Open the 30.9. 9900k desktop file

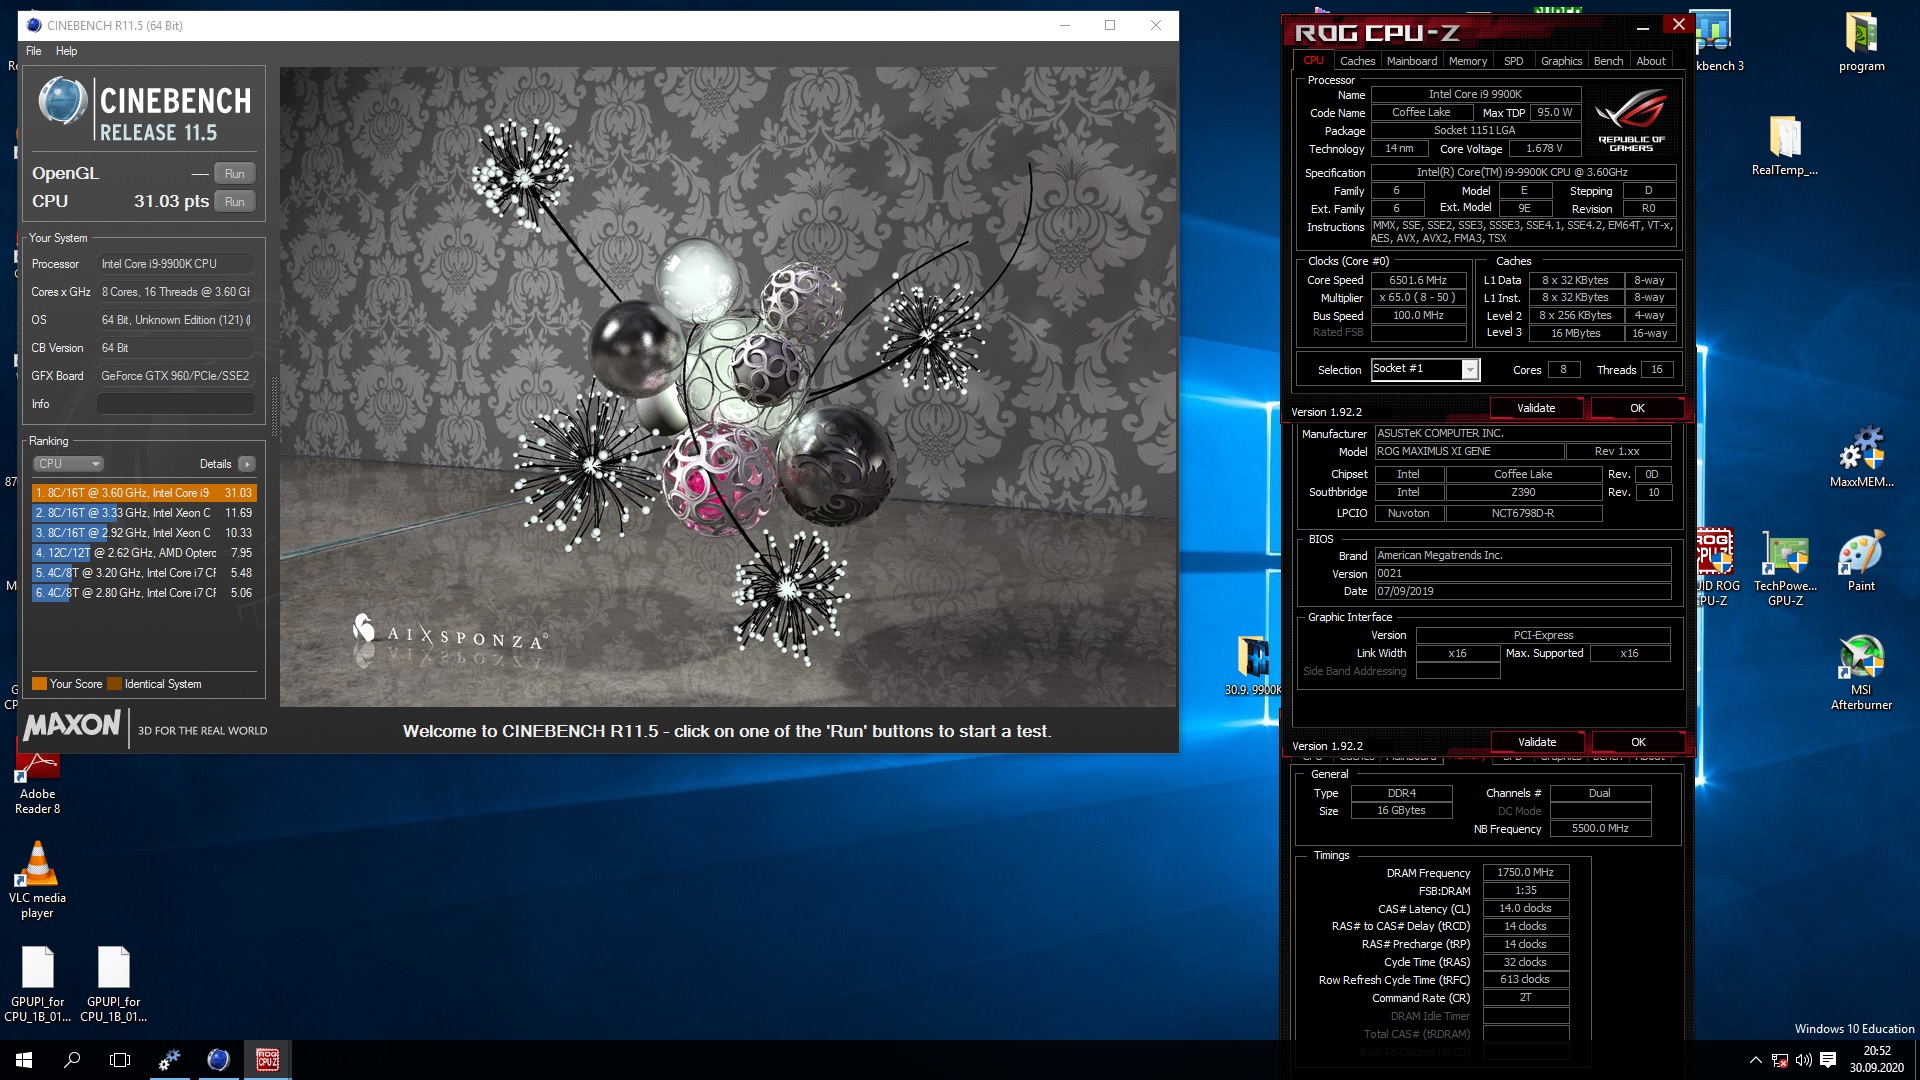tap(1253, 665)
